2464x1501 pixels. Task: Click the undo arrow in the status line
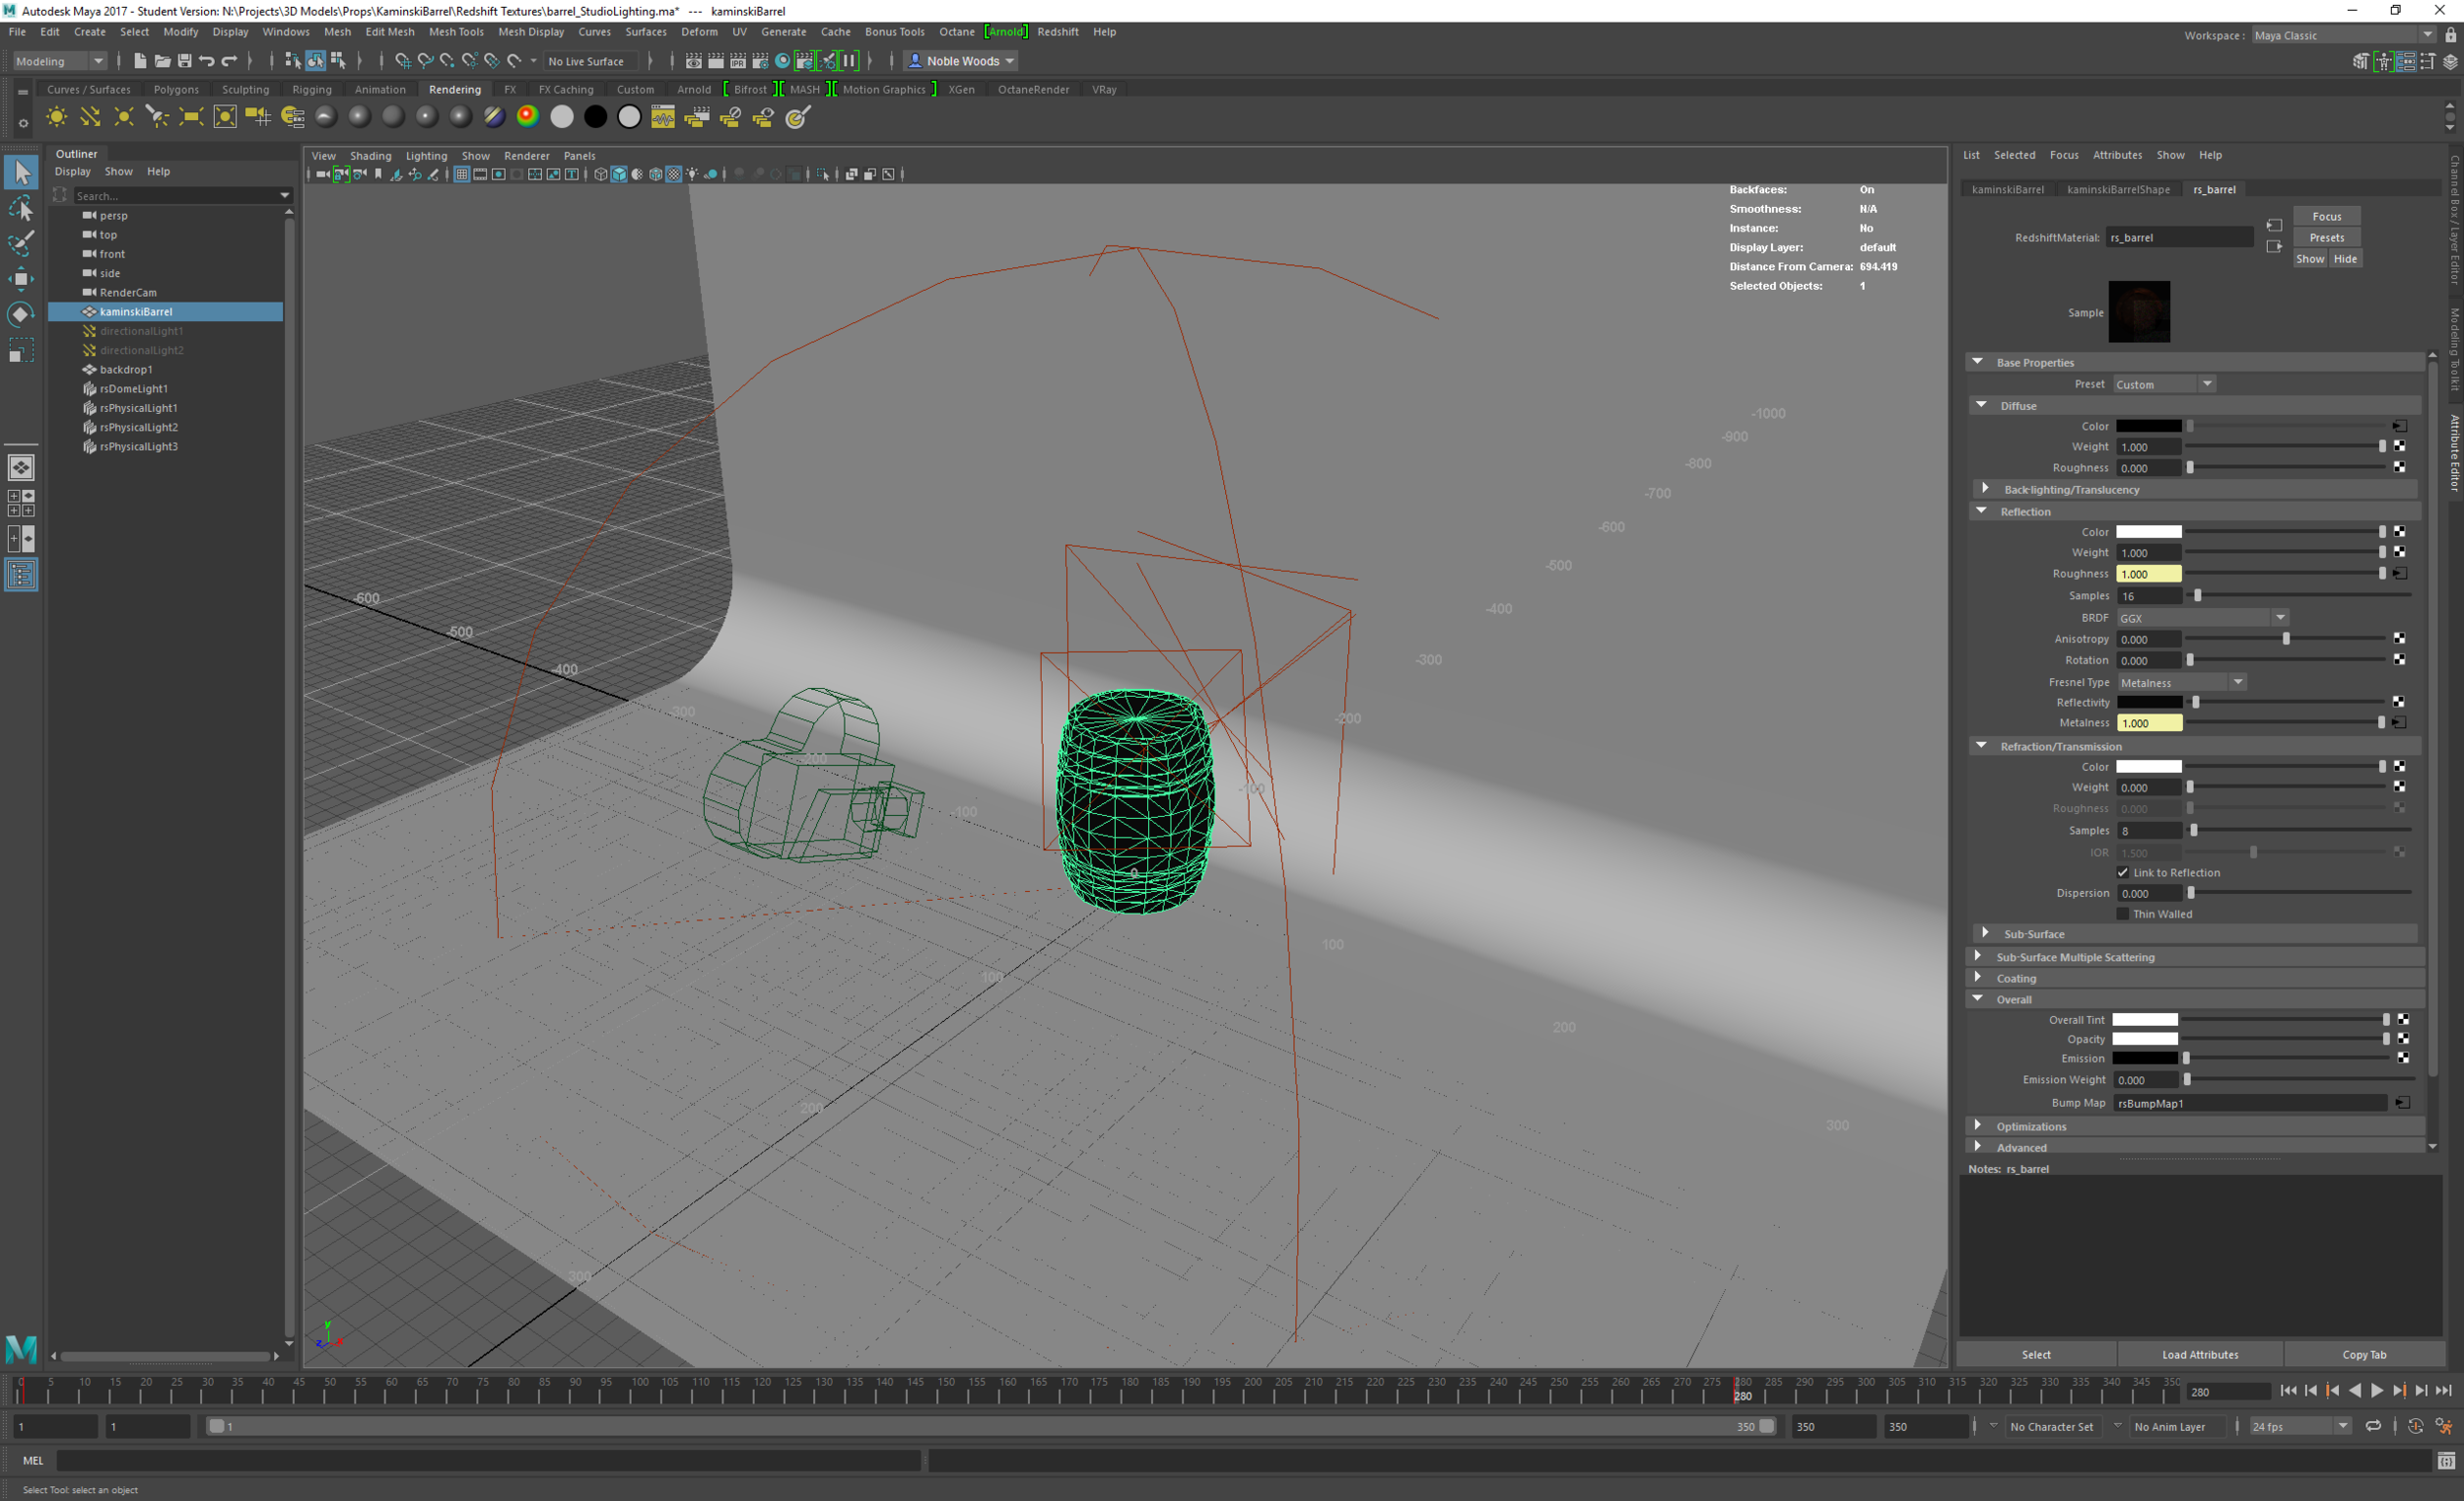tap(206, 61)
